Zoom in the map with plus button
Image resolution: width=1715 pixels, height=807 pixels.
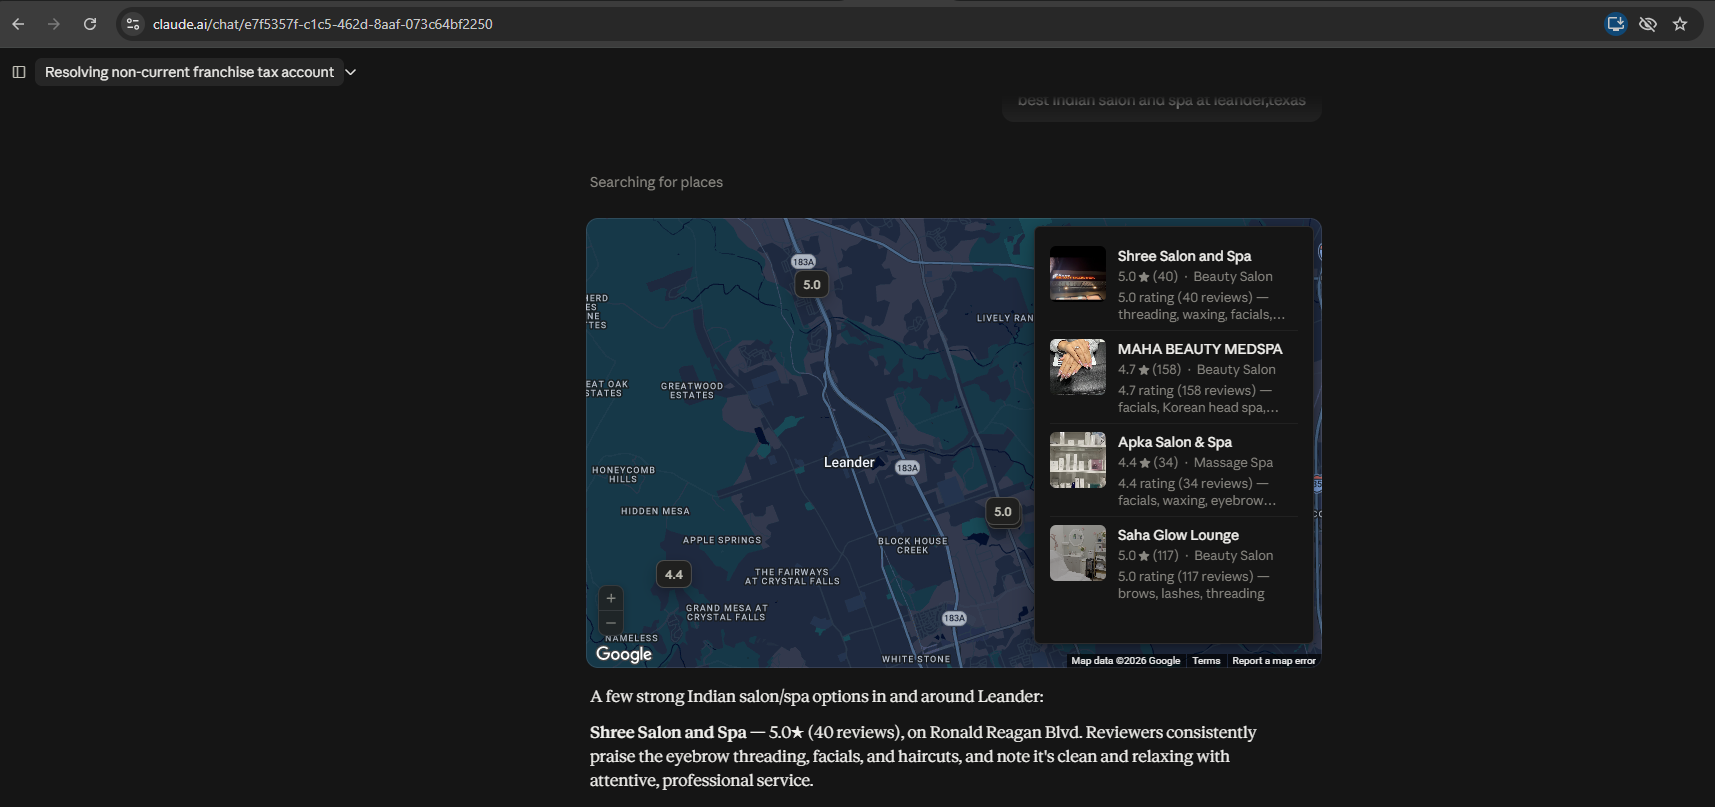click(x=611, y=598)
